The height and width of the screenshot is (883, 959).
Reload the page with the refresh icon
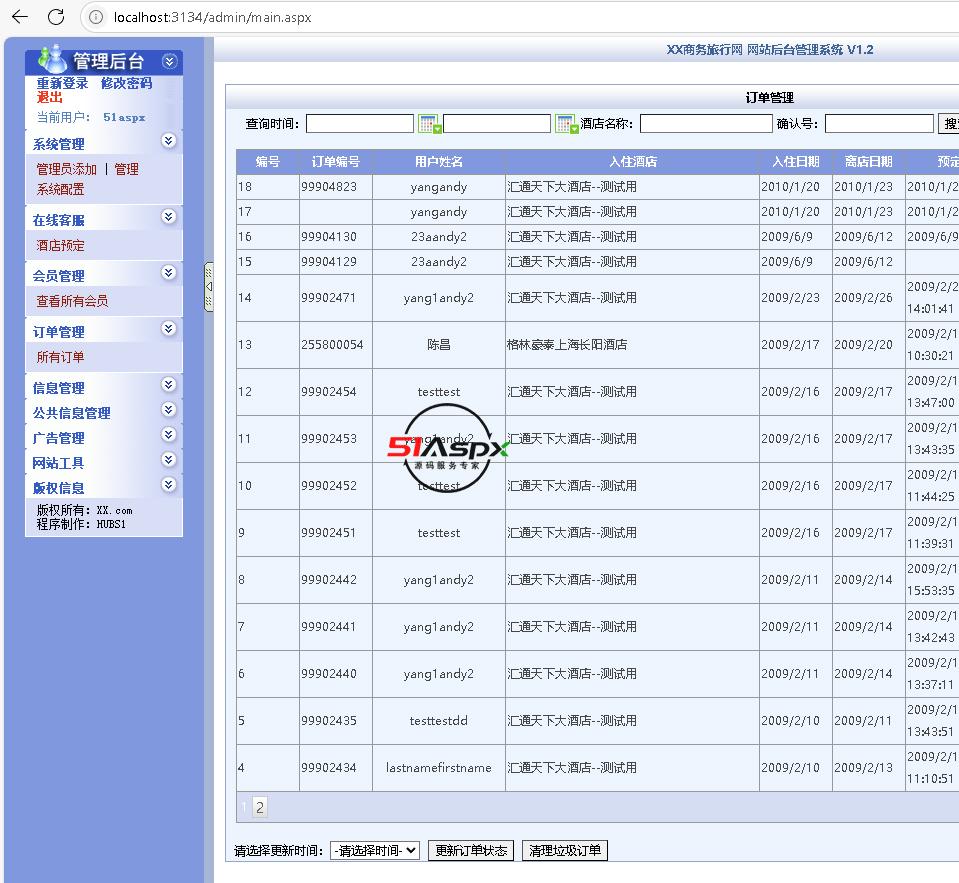(x=56, y=17)
